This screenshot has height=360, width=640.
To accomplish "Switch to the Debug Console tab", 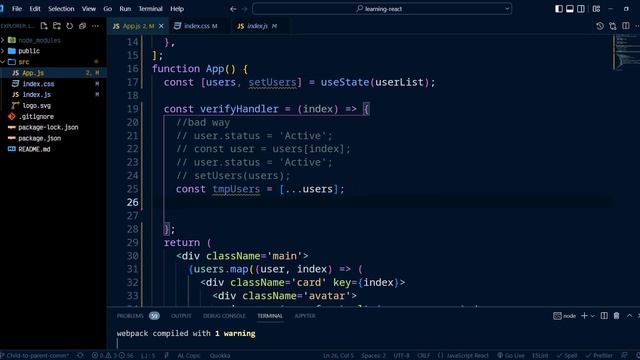I will click(x=224, y=316).
